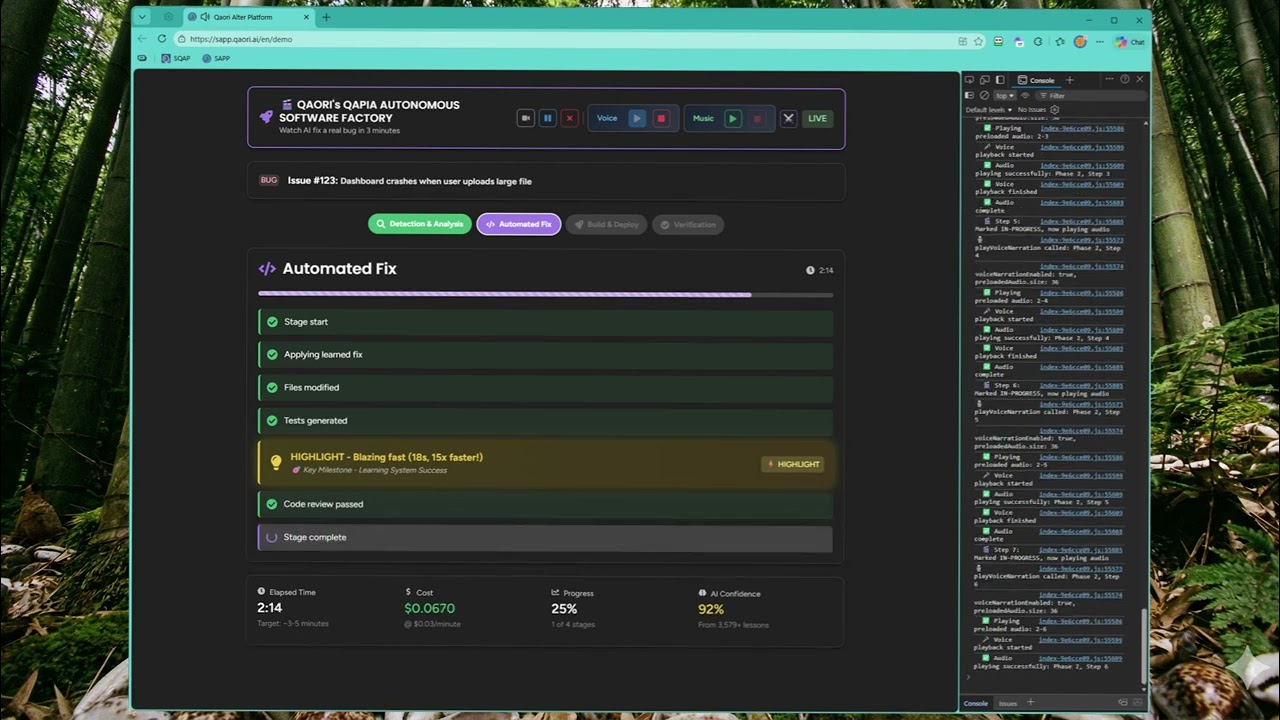Toggle the DevTools activity bar layout icon

(x=999, y=80)
